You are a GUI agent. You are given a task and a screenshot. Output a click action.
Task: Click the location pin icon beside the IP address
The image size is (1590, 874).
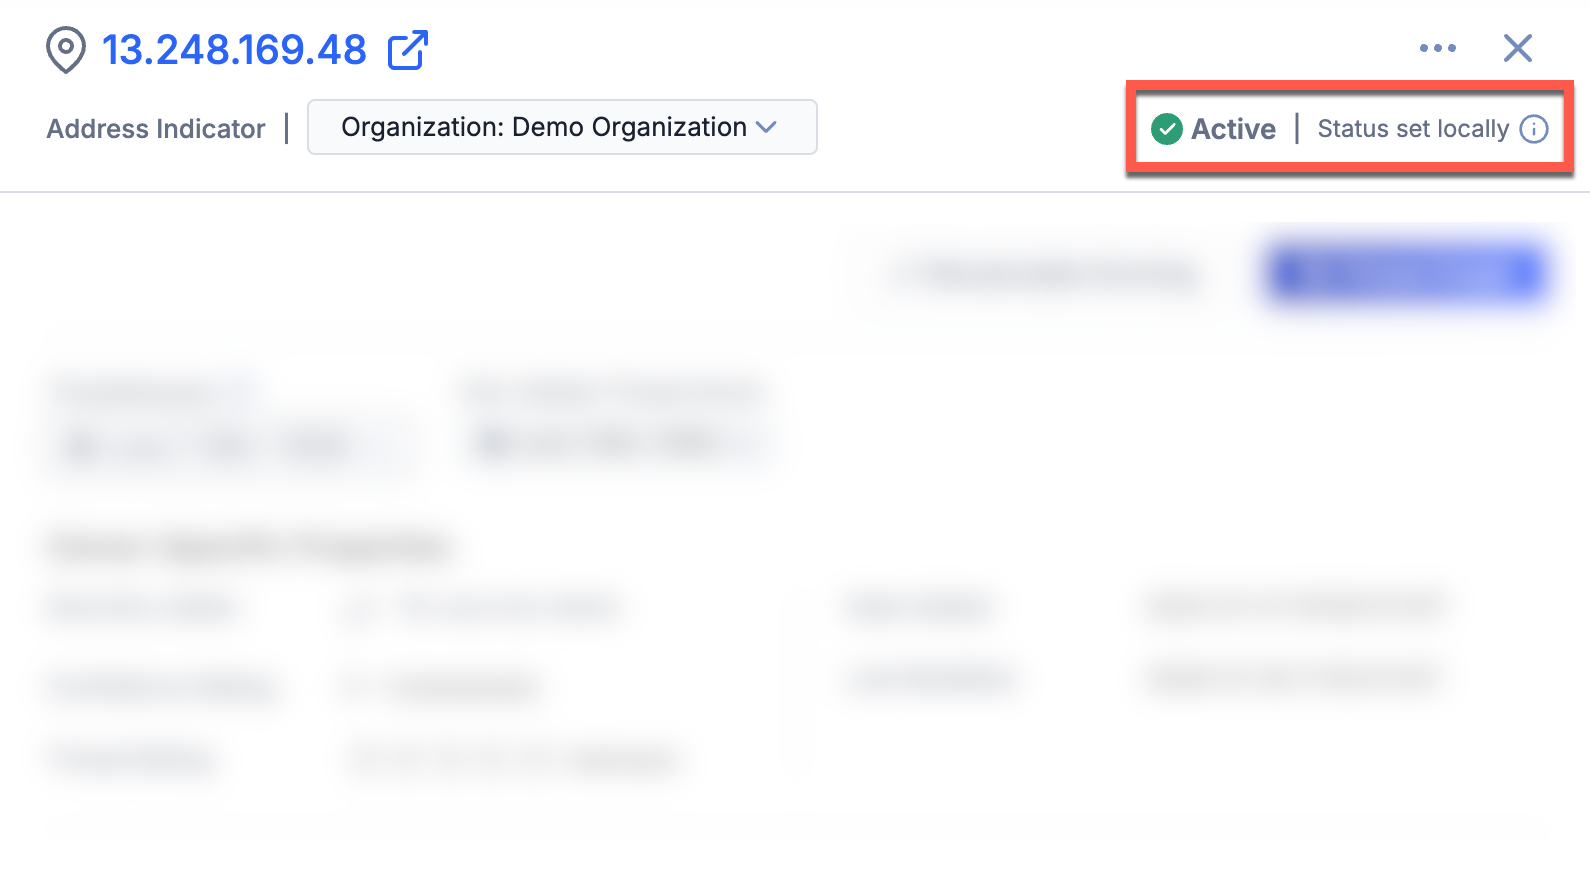click(66, 50)
